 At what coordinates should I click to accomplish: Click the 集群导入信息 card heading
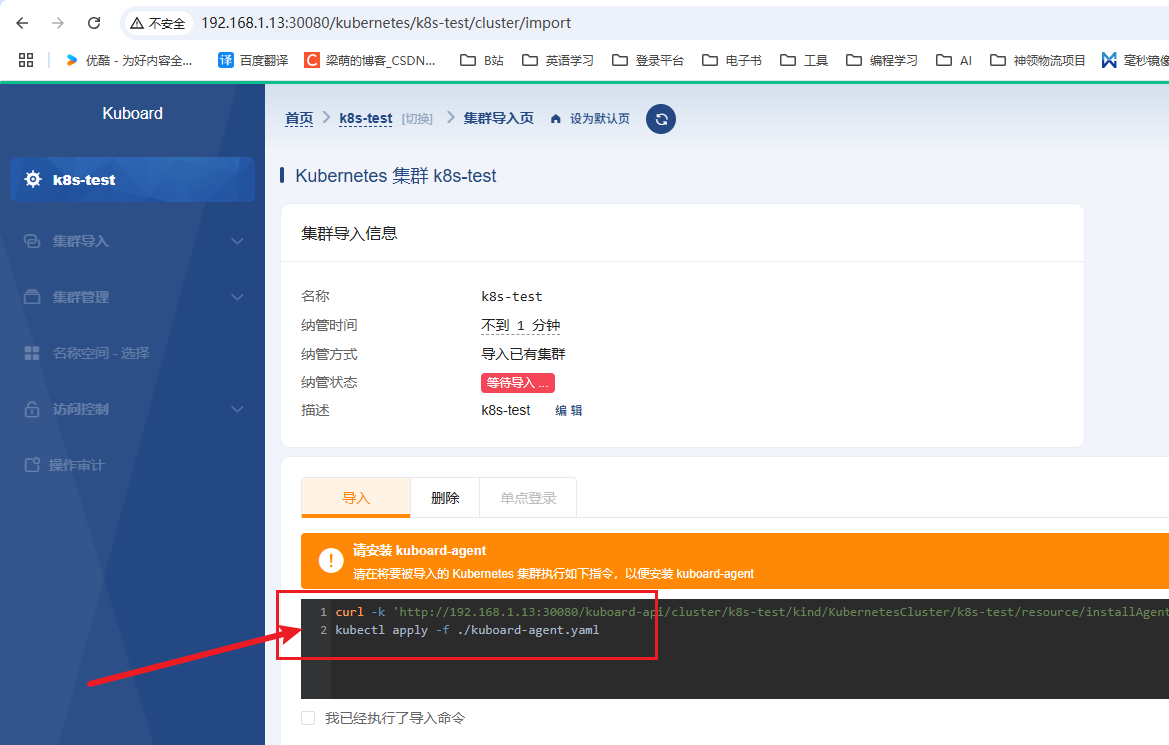pyautogui.click(x=349, y=233)
